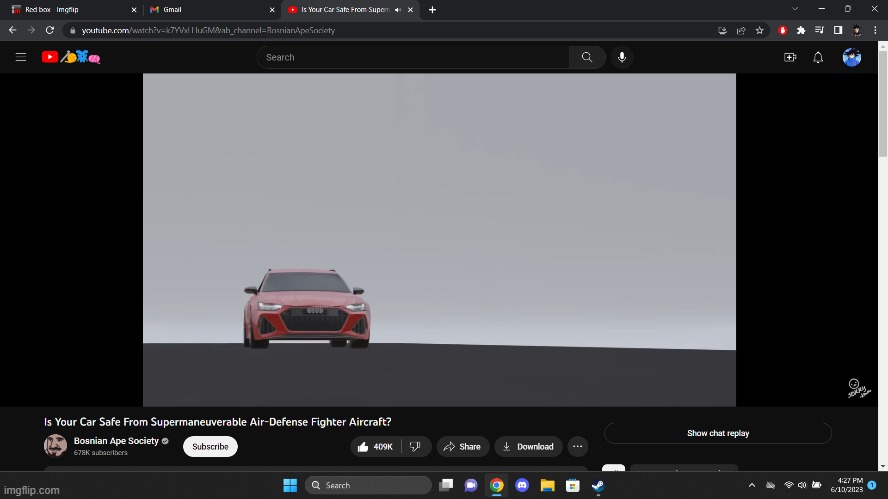Viewport: 888px width, 499px height.
Task: Open the YouTube account avatar menu
Action: [852, 57]
